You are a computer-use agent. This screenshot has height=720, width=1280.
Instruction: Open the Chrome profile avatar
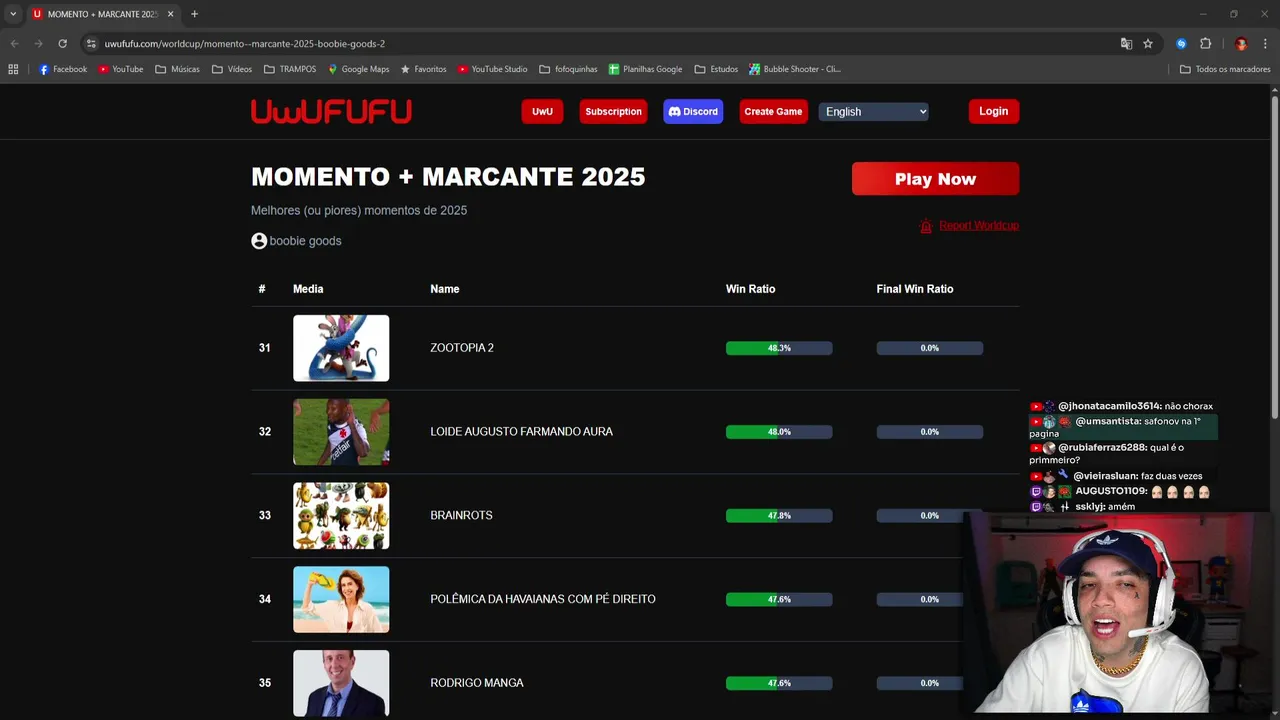1241,44
